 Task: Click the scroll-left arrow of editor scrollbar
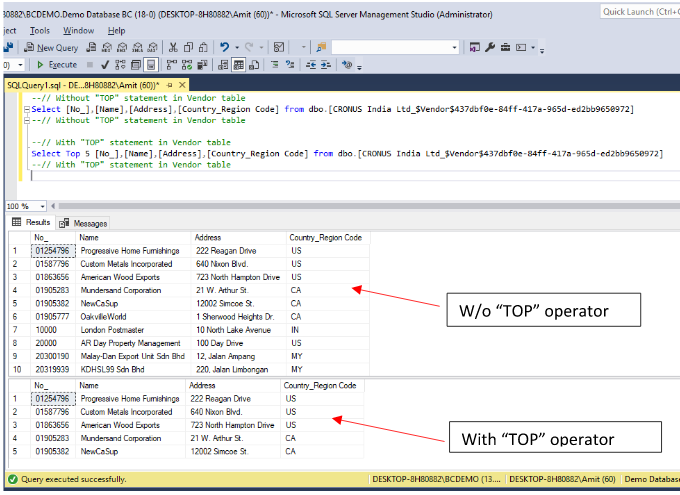click(x=53, y=206)
